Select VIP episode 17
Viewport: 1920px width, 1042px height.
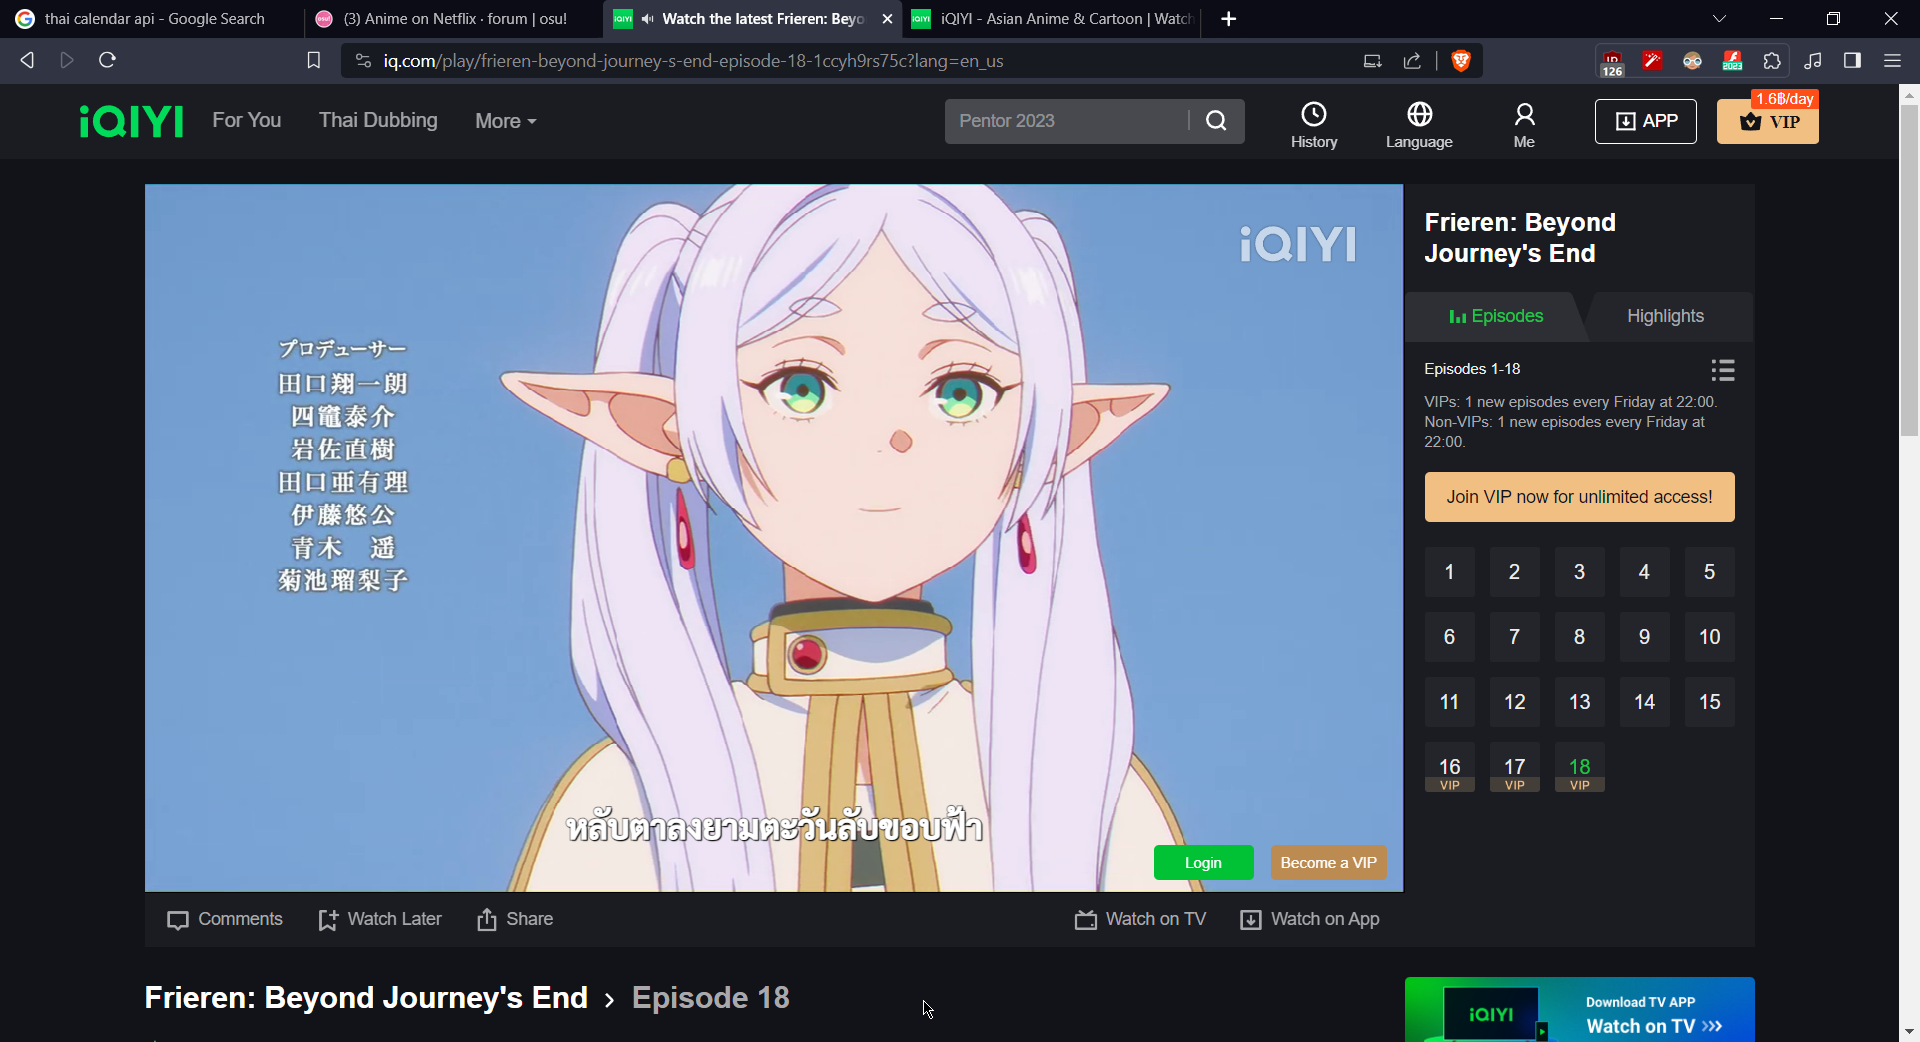click(1514, 767)
